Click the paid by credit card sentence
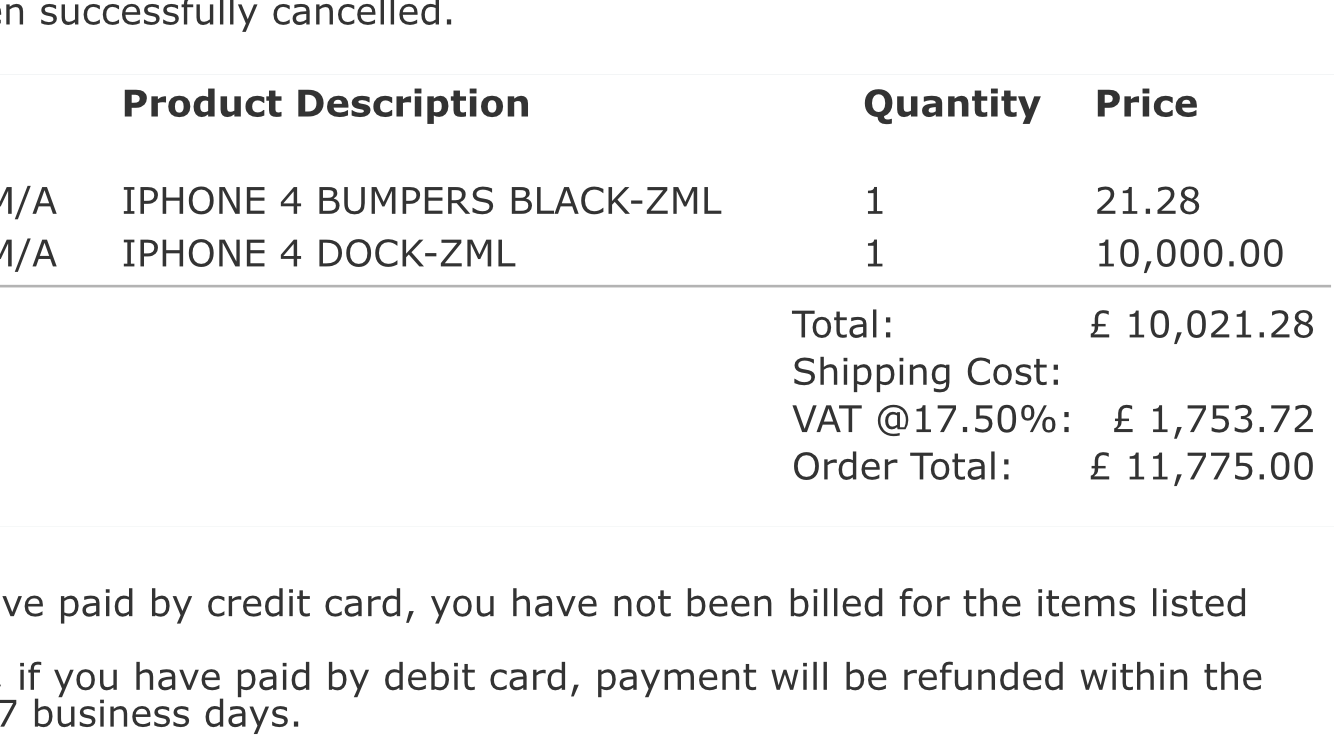The width and height of the screenshot is (1334, 750). [623, 603]
